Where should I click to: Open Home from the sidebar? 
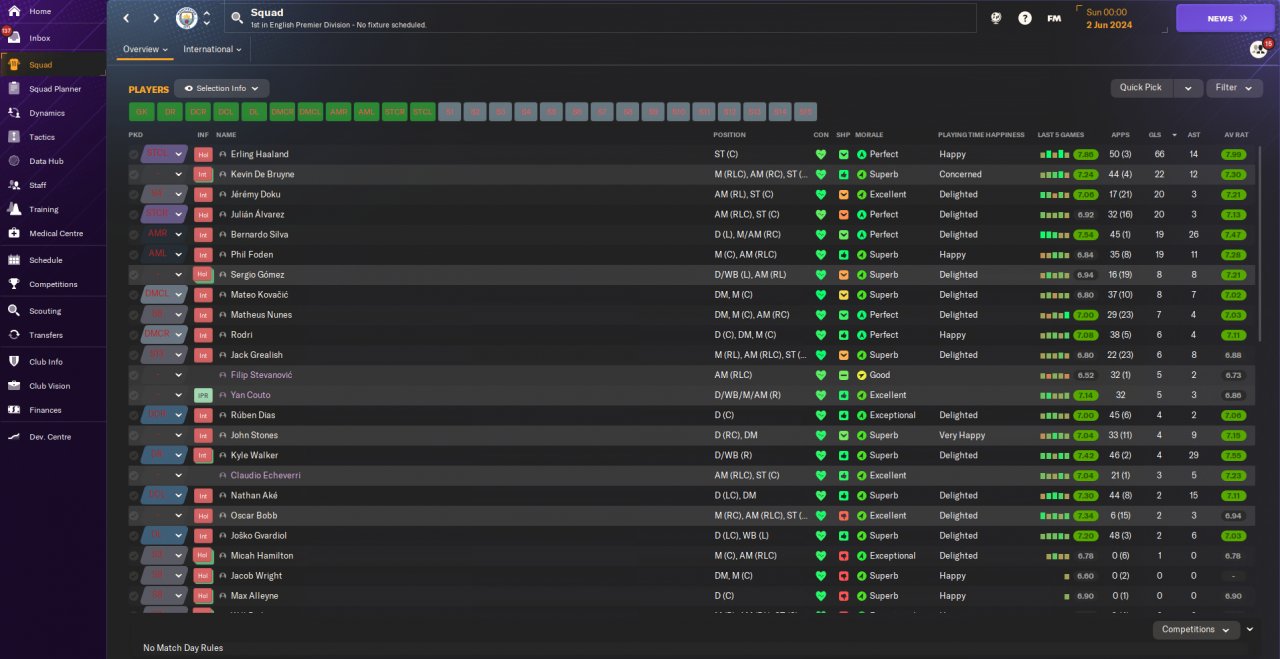(x=40, y=11)
